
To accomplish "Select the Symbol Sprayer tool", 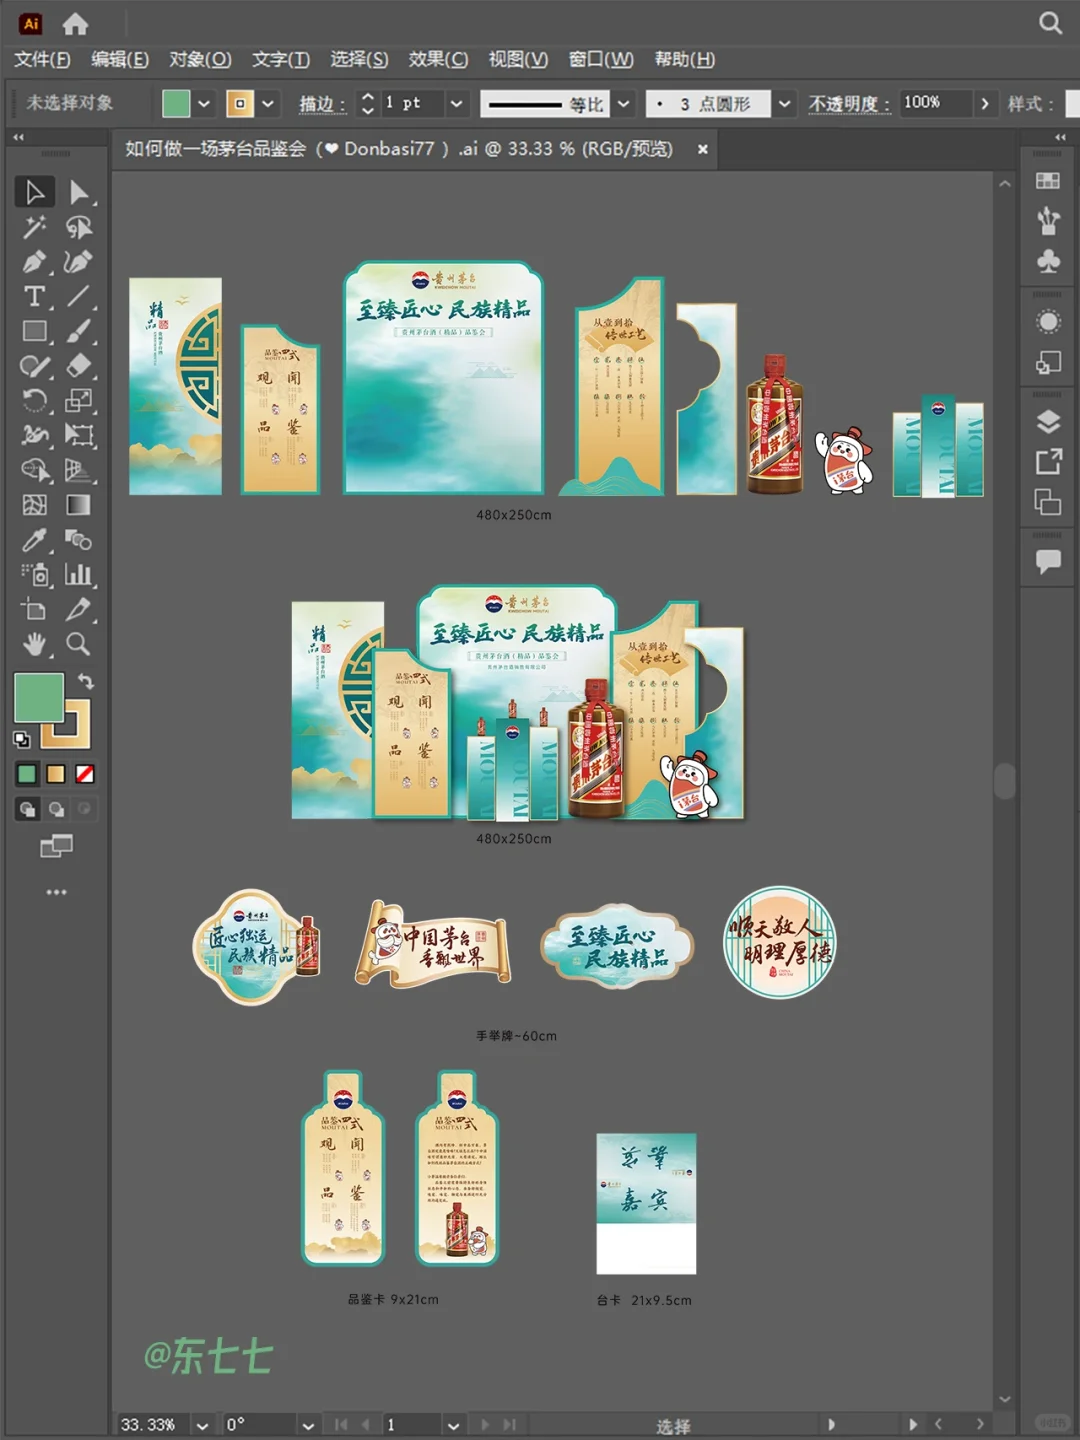I will (x=34, y=575).
